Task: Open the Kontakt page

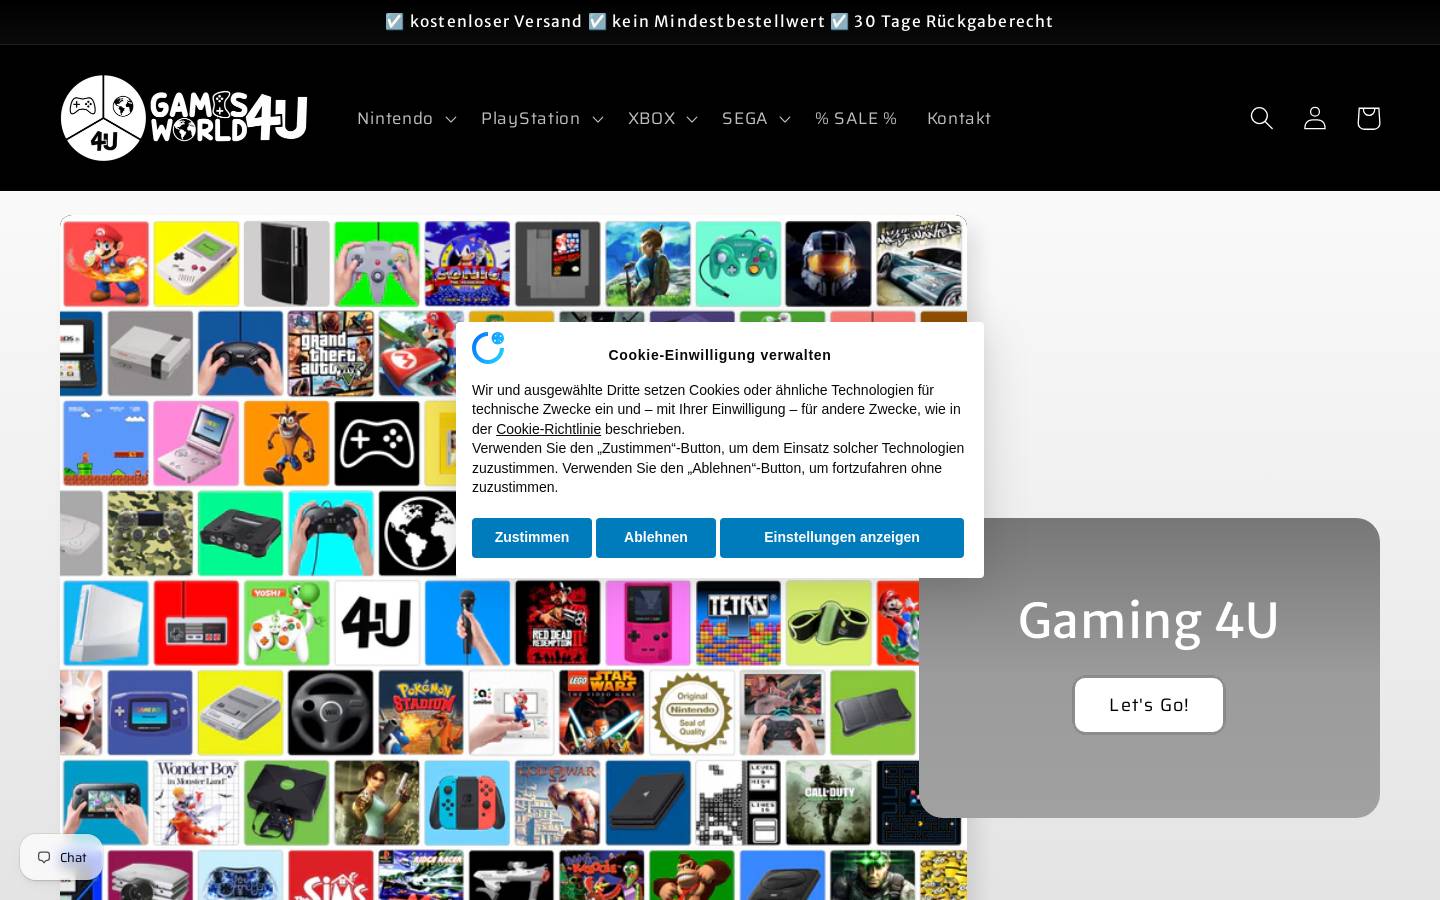Action: pos(959,118)
